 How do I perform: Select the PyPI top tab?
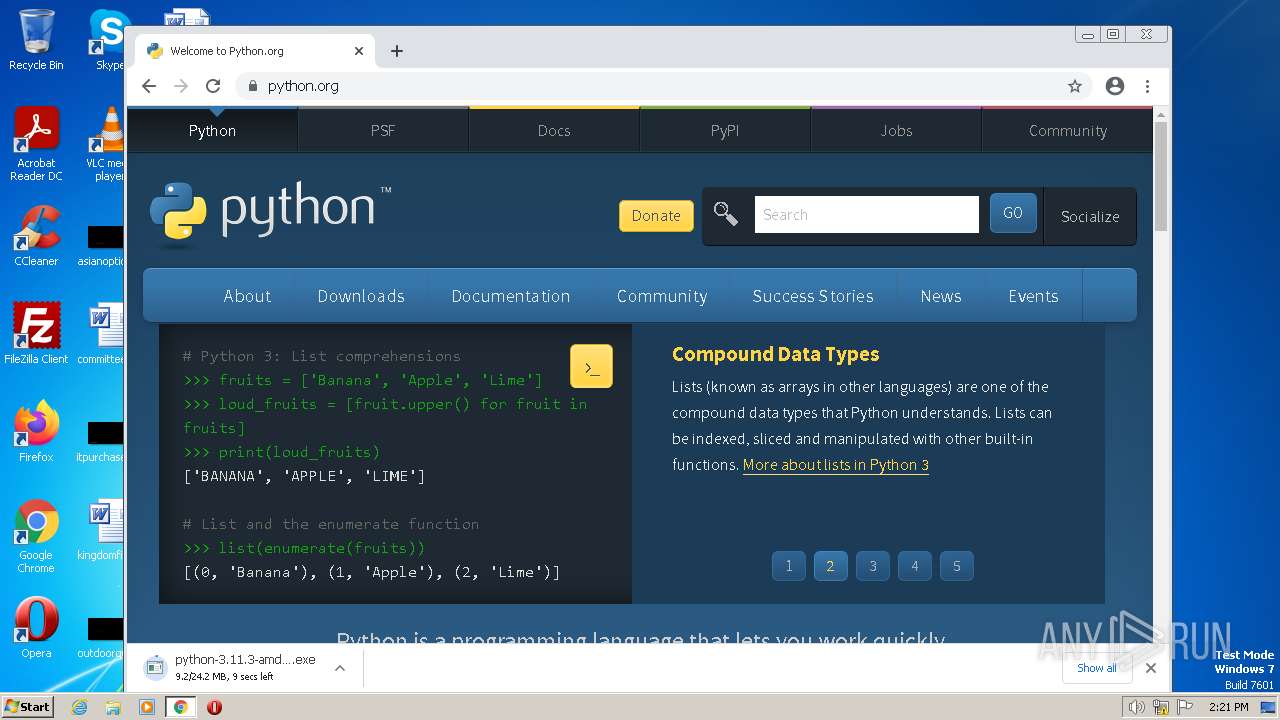[x=725, y=130]
